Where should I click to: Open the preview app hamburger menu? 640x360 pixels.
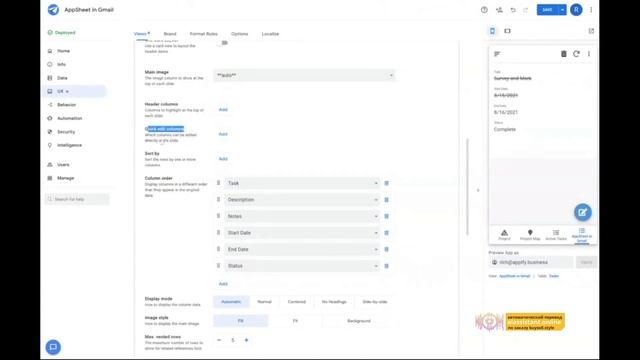click(497, 54)
